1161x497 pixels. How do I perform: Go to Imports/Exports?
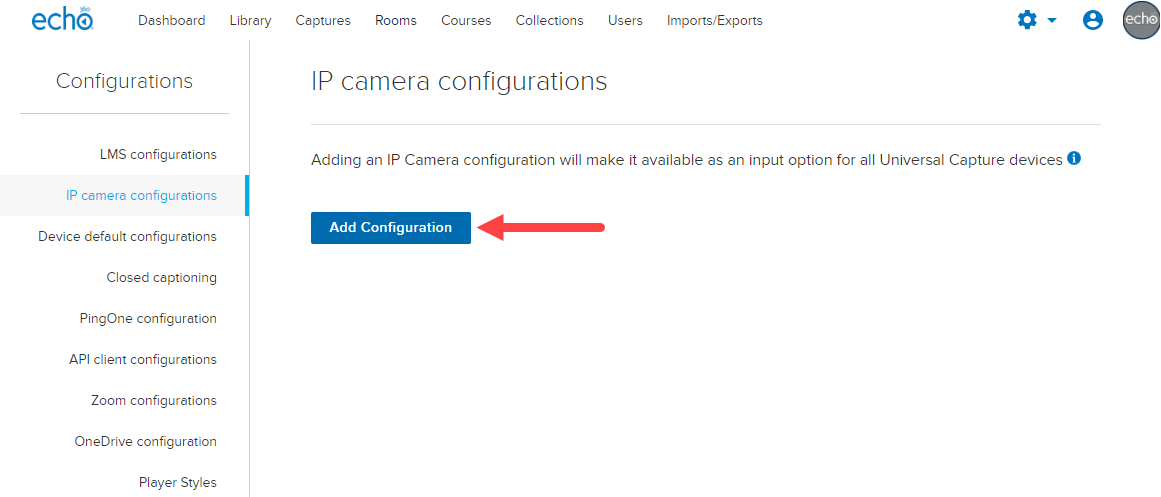[x=714, y=20]
